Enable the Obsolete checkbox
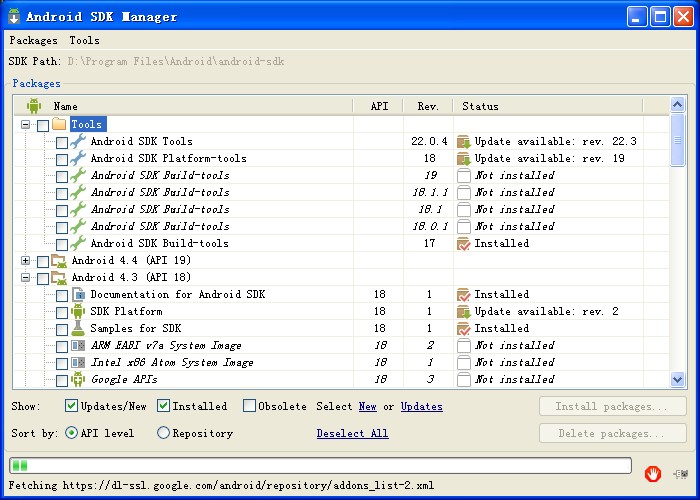 click(x=250, y=406)
